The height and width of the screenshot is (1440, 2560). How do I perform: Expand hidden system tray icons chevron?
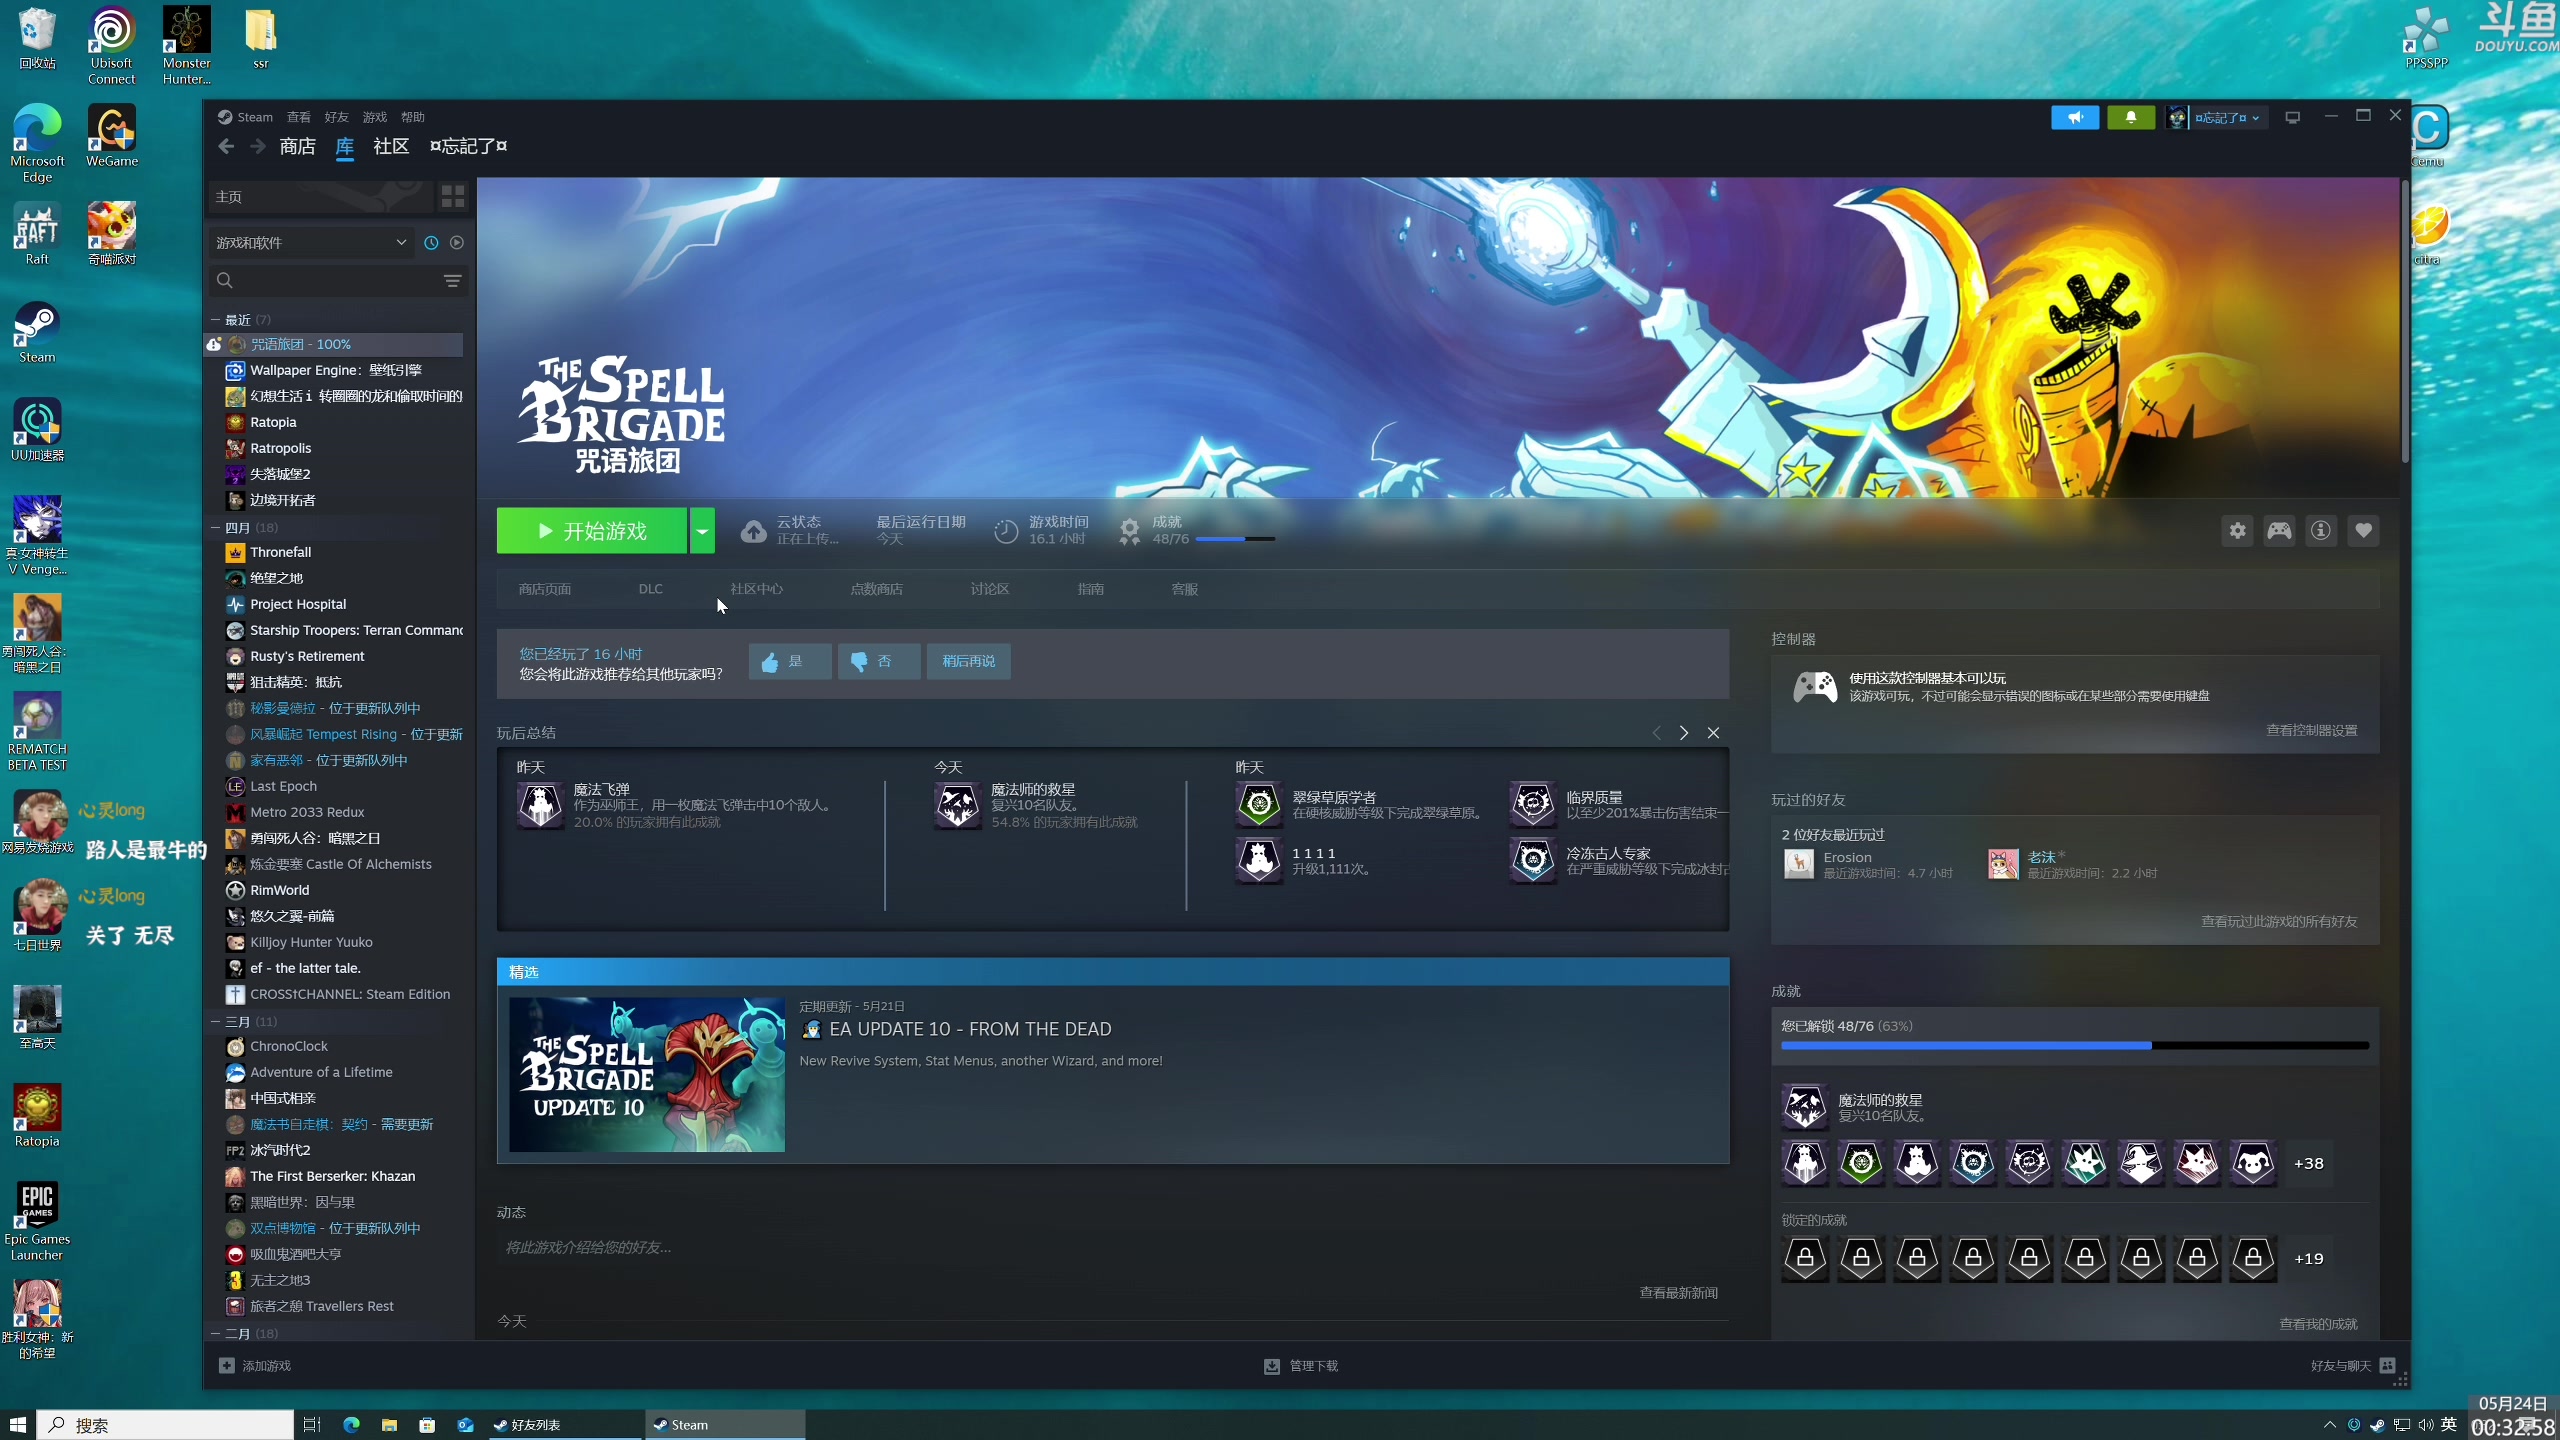(2329, 1425)
